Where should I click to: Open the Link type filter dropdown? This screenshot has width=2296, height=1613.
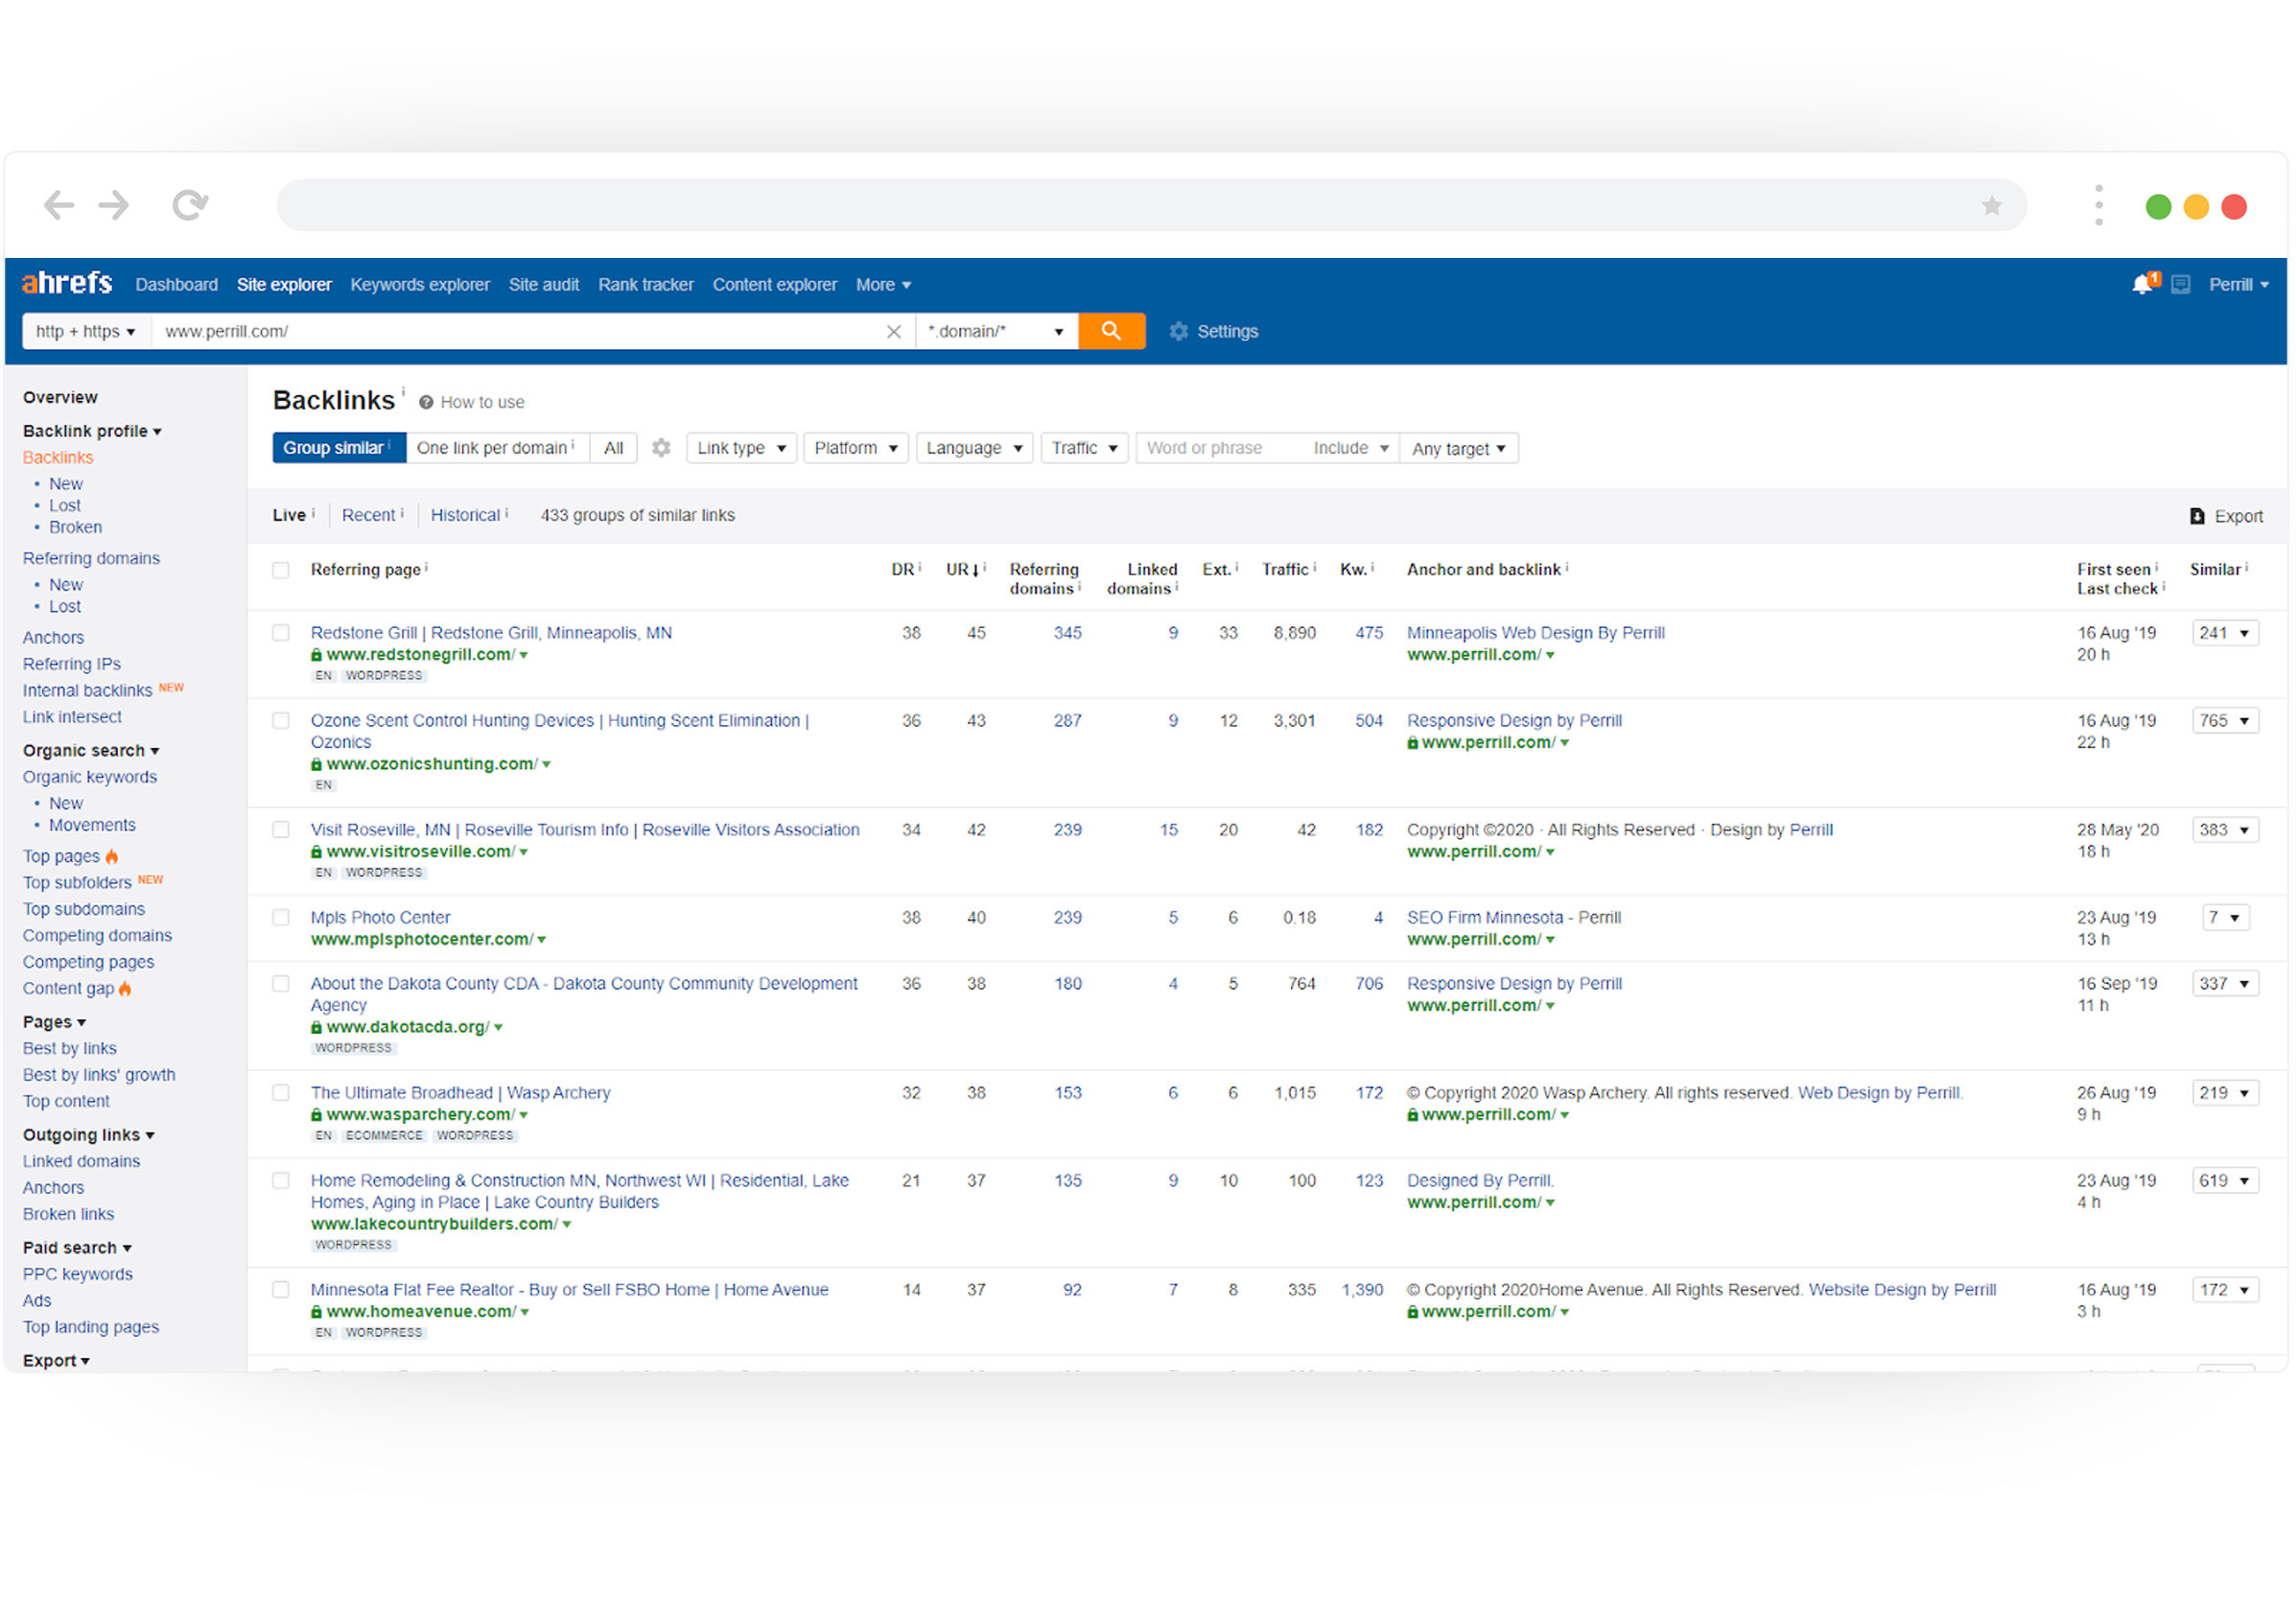[x=741, y=448]
